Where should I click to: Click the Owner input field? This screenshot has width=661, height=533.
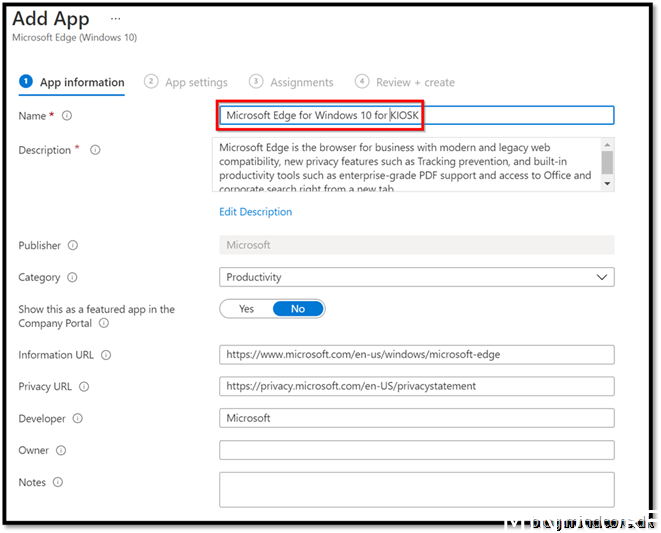coord(416,451)
